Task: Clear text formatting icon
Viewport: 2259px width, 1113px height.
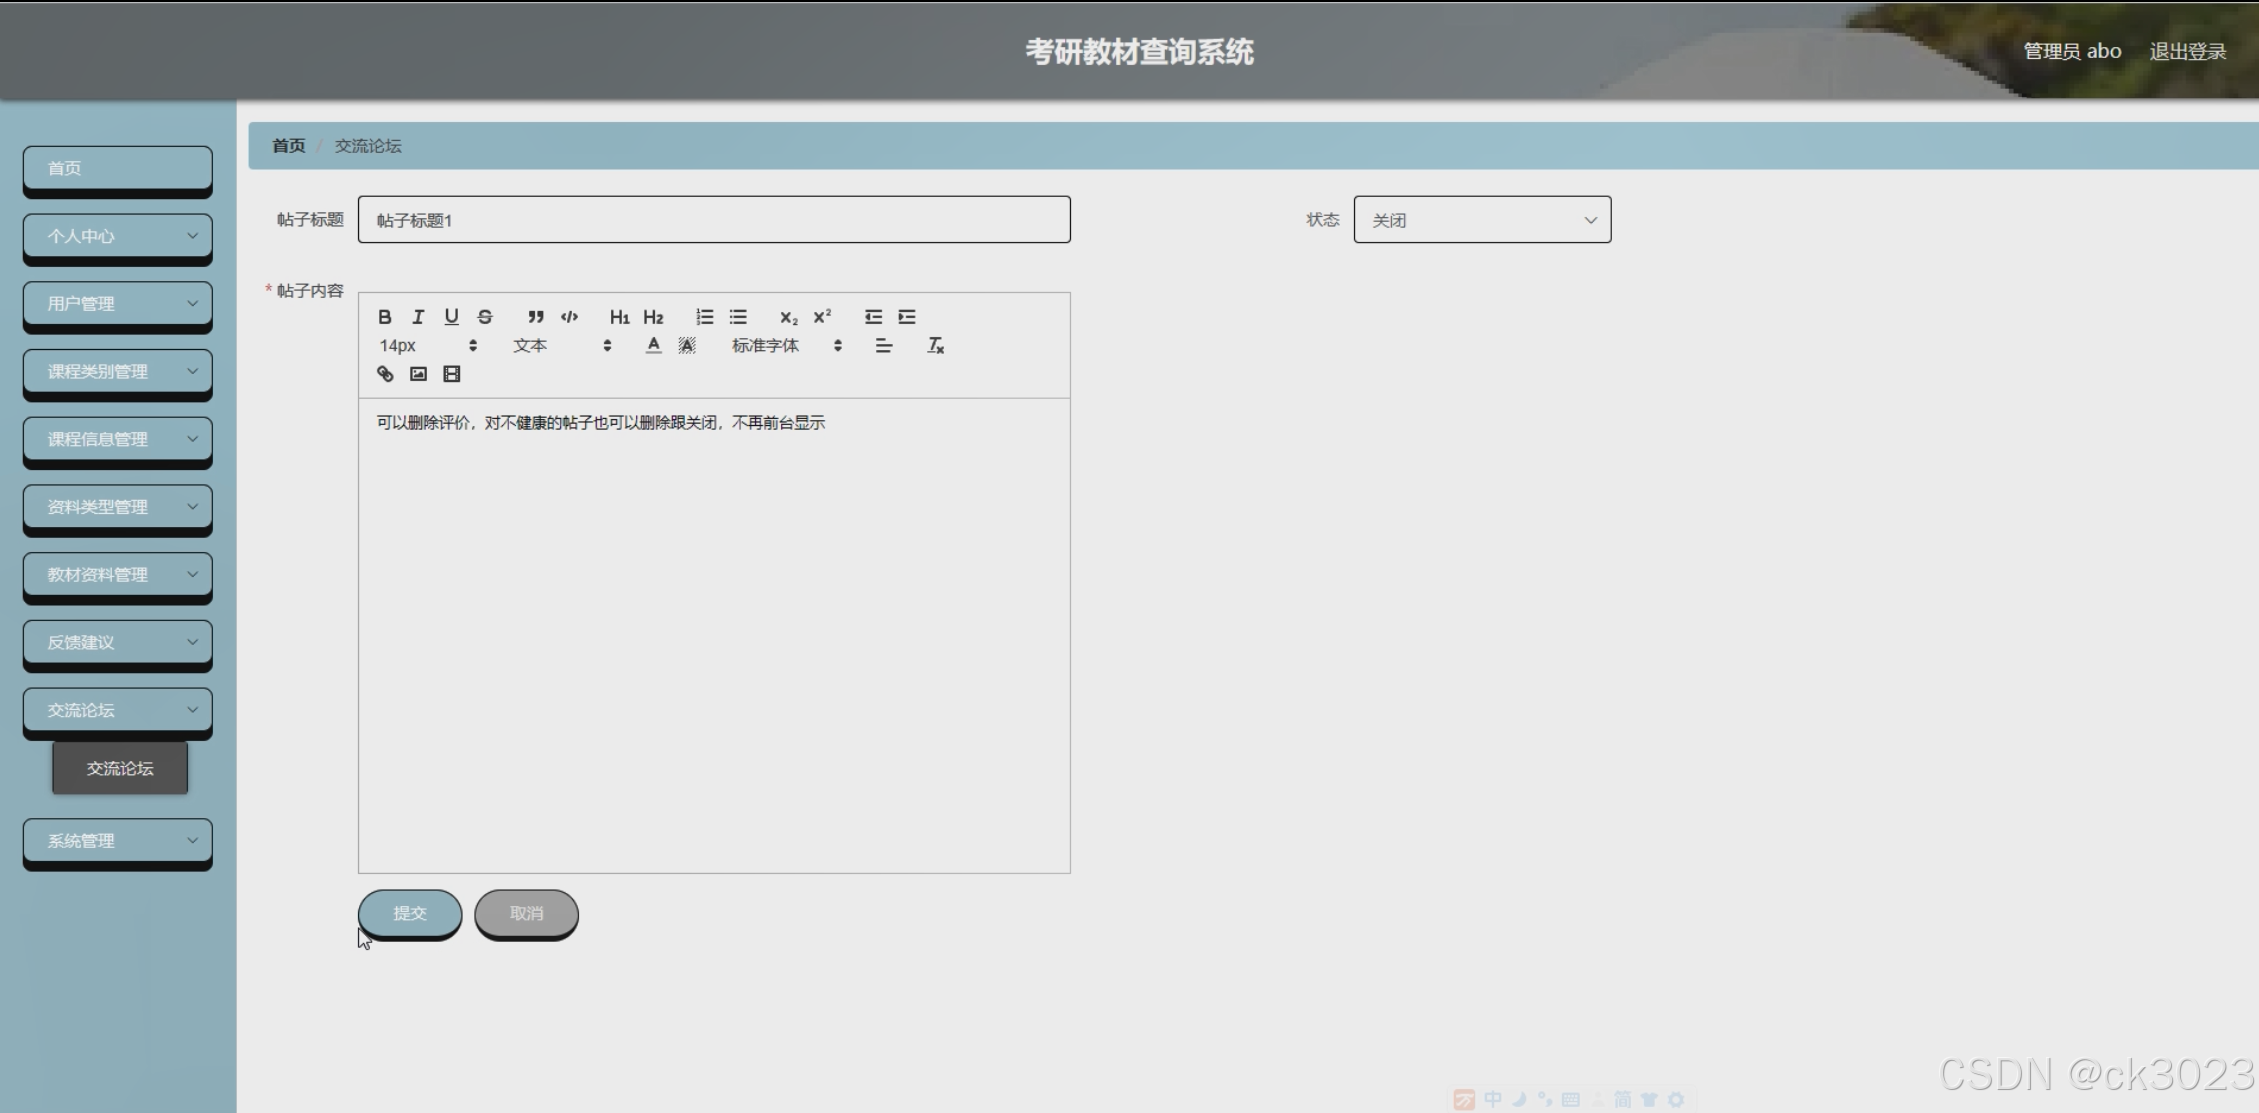Action: [x=935, y=346]
